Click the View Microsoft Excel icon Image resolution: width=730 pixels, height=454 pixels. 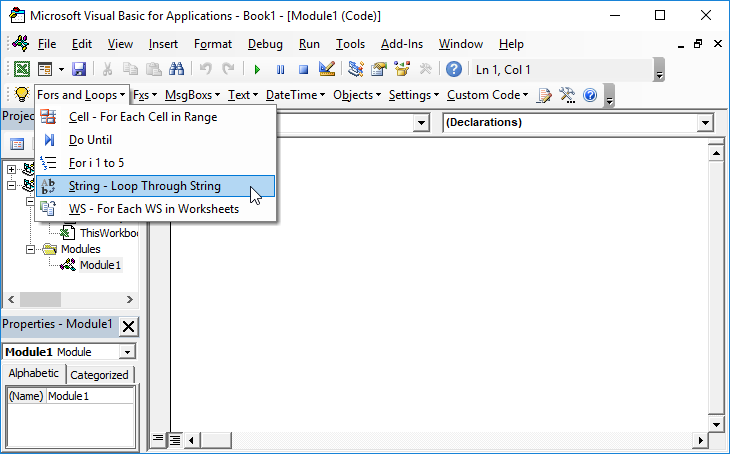point(21,69)
